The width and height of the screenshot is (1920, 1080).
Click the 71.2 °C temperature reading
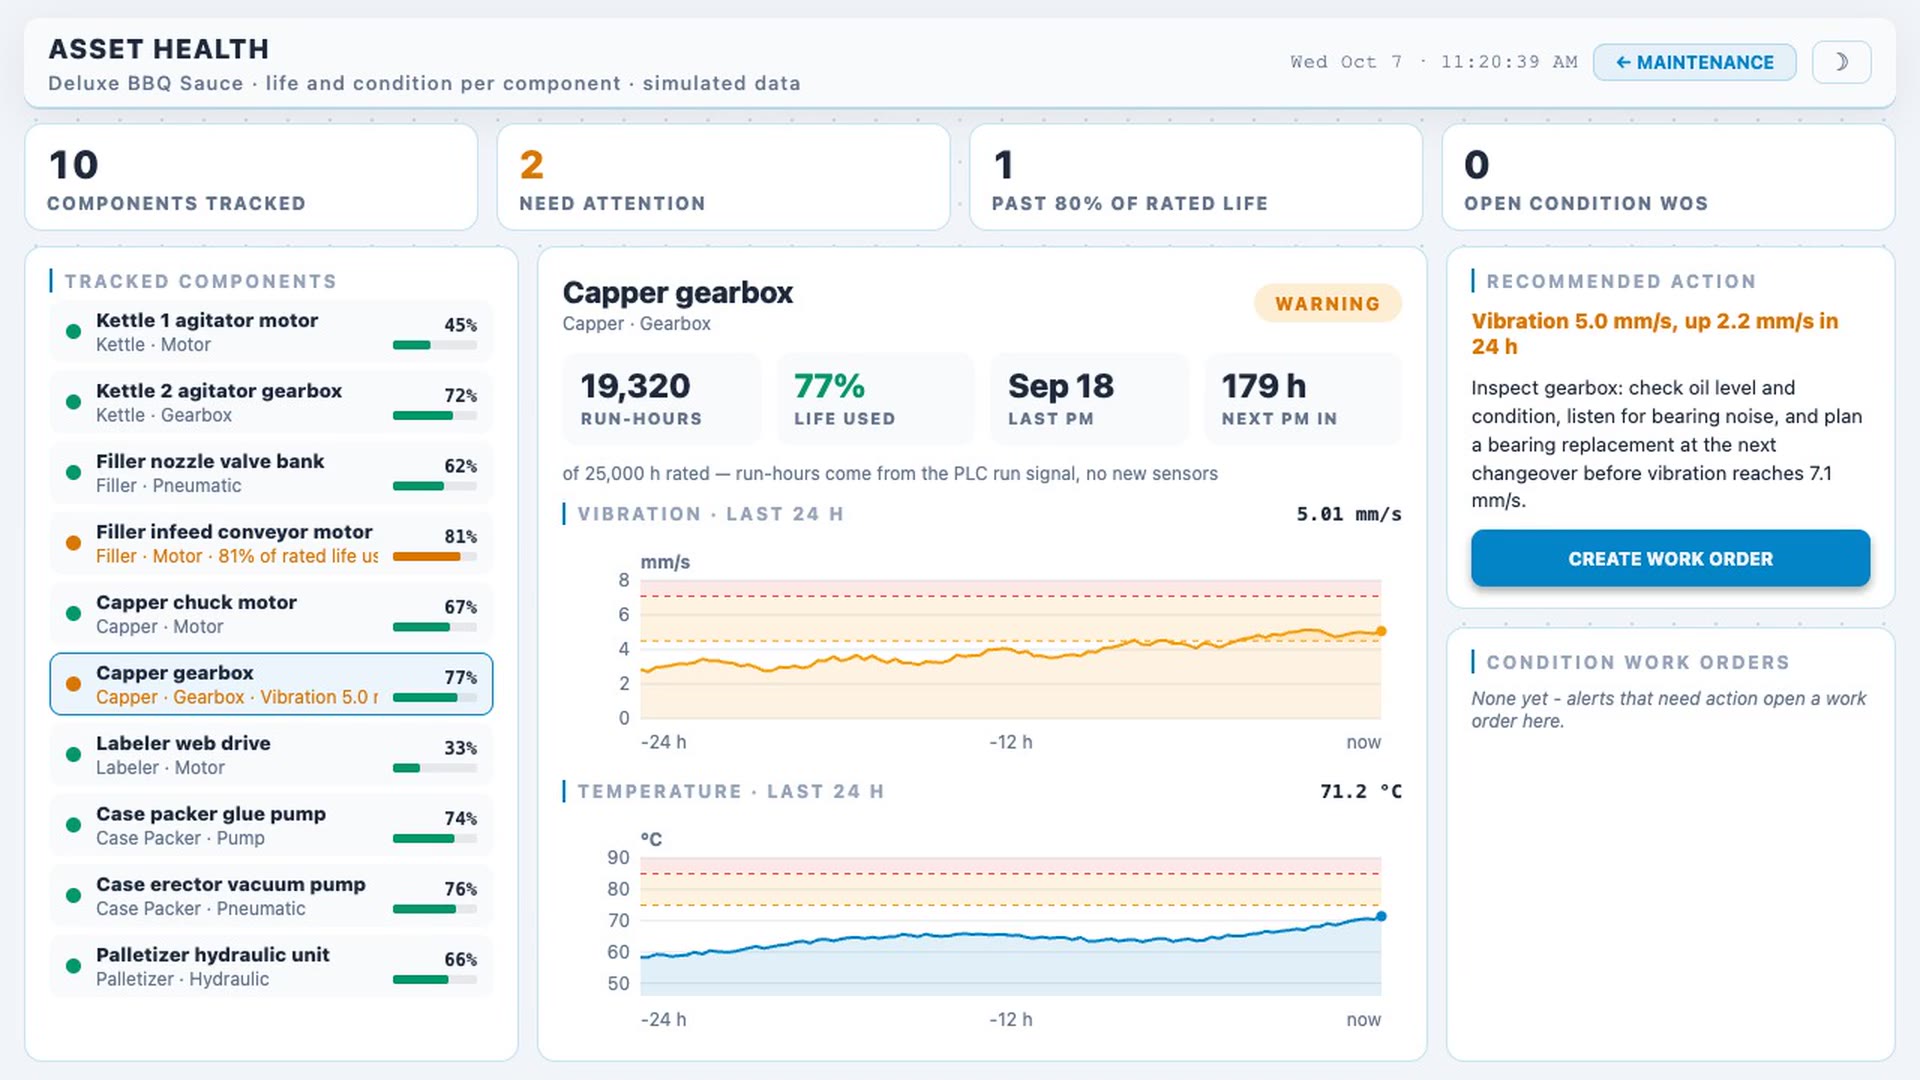coord(1361,791)
